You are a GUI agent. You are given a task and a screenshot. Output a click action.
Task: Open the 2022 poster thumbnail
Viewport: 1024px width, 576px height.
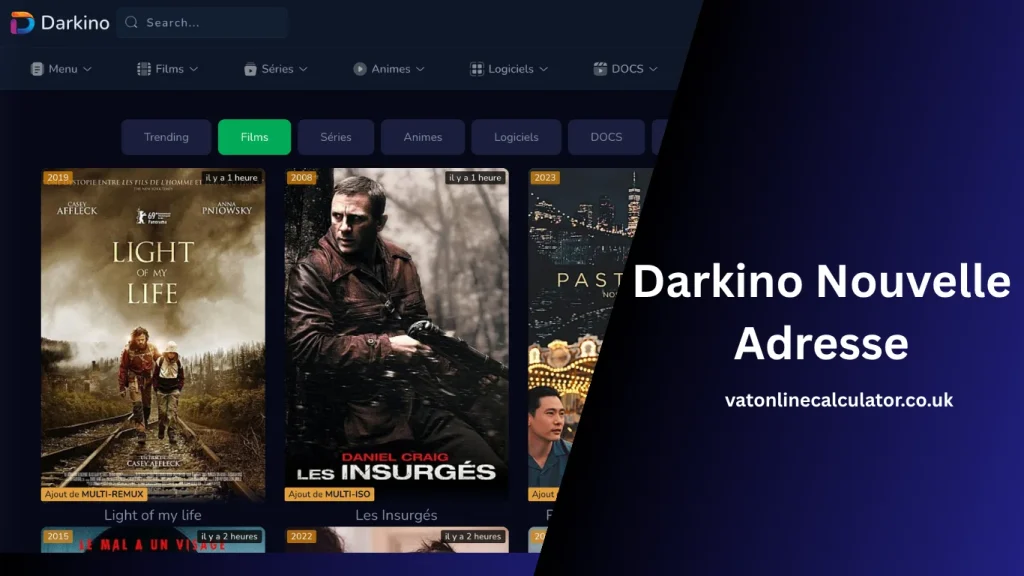[x=396, y=540]
